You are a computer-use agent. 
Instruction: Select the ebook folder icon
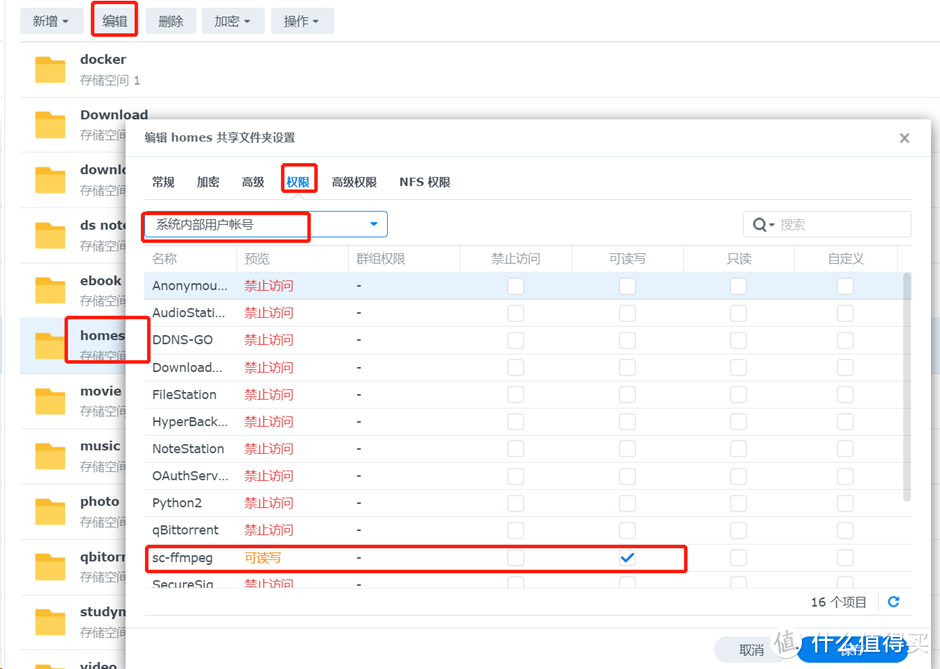coord(50,290)
